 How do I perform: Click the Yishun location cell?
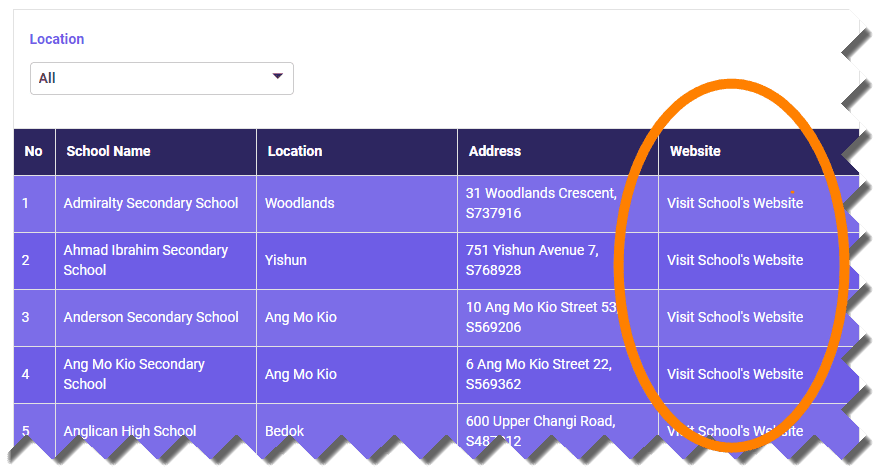[x=357, y=261]
